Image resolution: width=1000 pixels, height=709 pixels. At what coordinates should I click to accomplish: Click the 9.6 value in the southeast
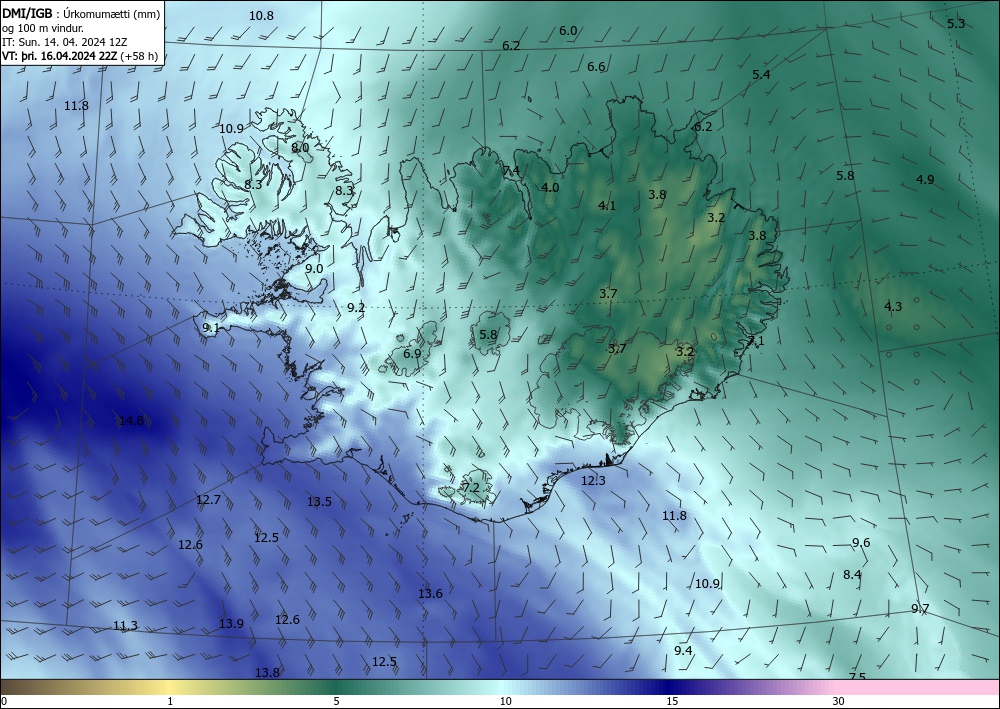coord(861,543)
